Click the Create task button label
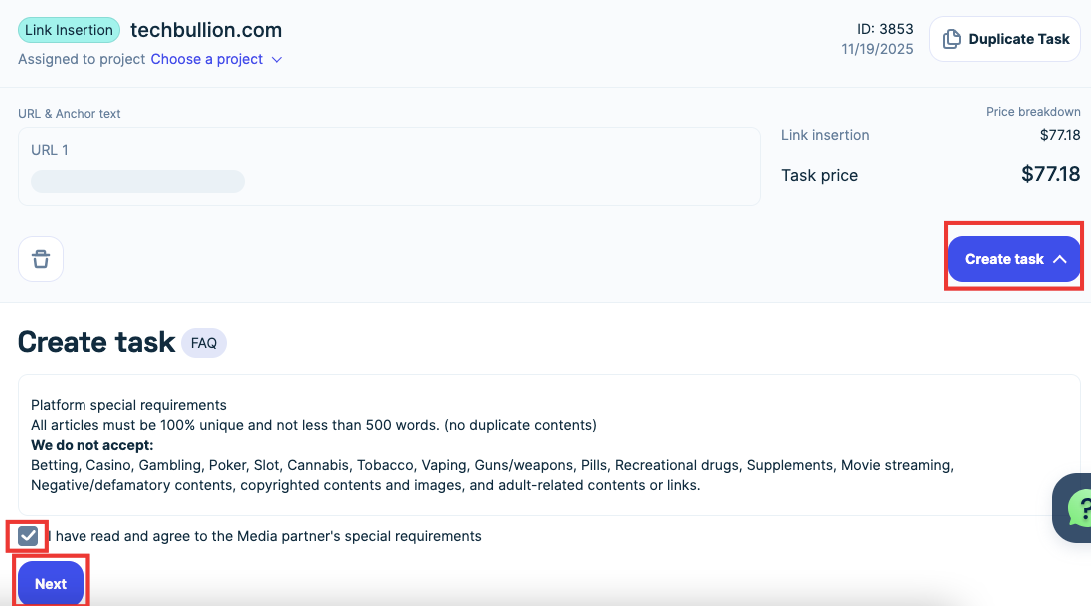The width and height of the screenshot is (1091, 606). (1004, 259)
